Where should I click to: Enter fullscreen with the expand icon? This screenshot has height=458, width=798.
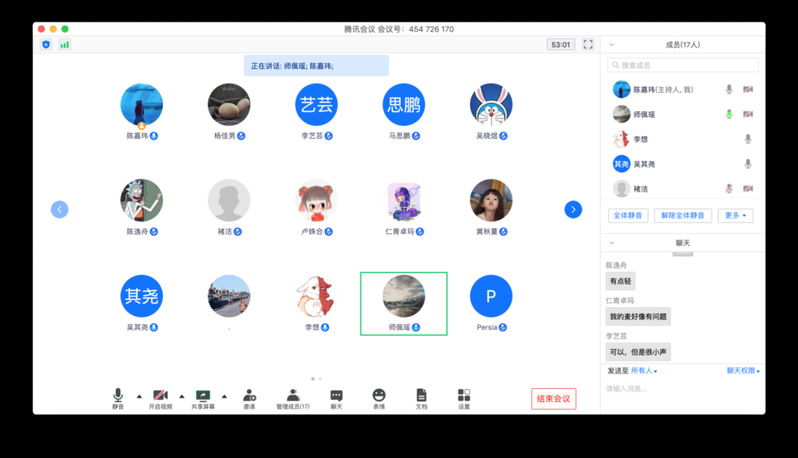coord(588,45)
